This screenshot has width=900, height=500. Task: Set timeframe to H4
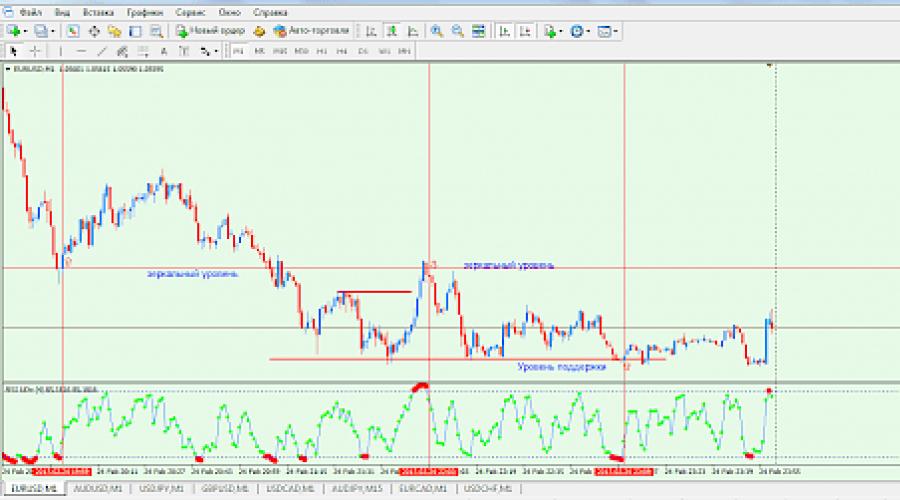tap(342, 51)
